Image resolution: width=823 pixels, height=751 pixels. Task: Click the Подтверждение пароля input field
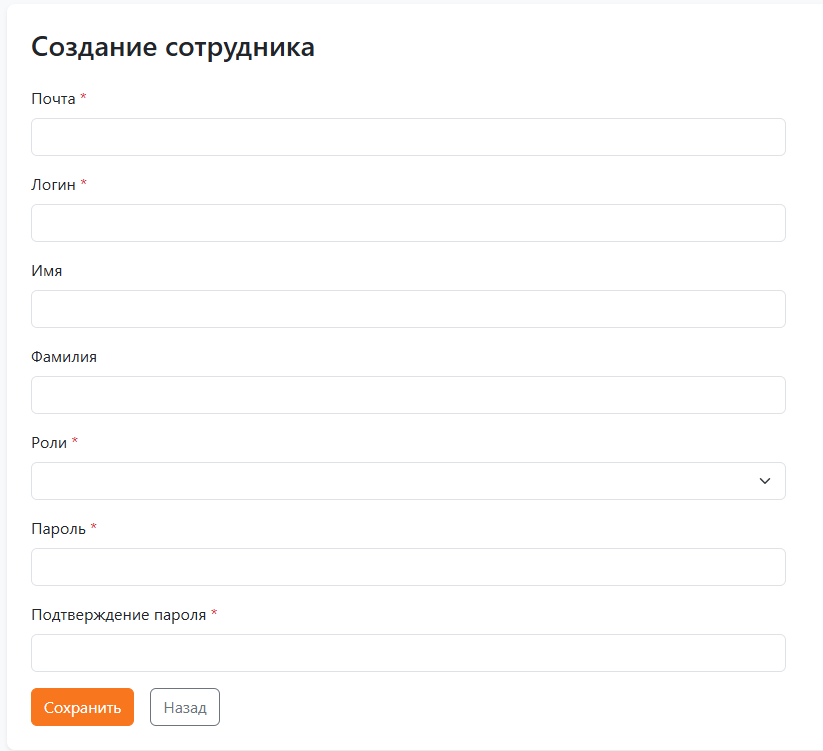click(408, 653)
